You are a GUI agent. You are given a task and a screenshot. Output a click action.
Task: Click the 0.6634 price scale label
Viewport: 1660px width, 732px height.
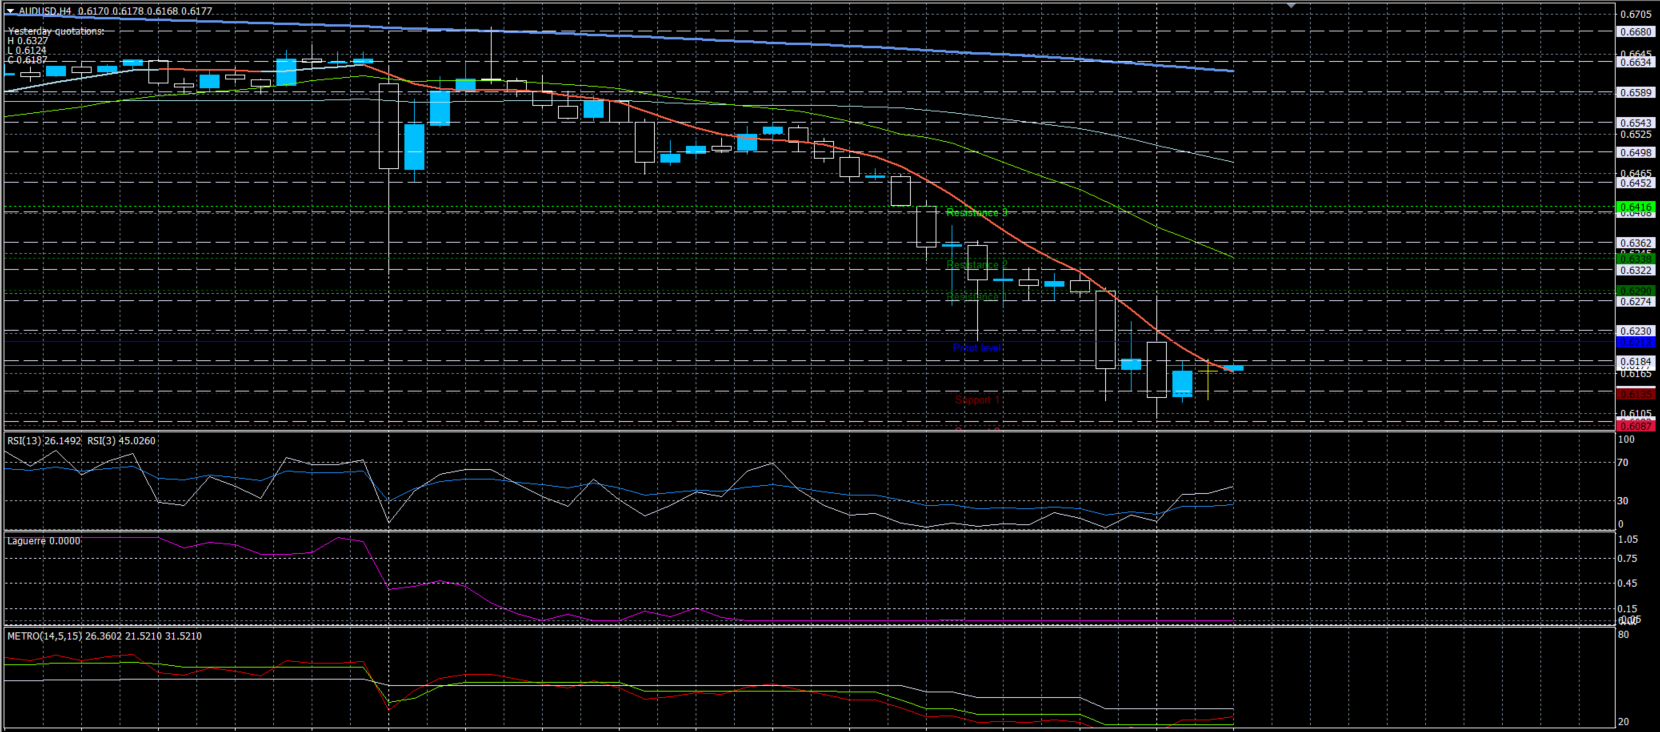[x=1636, y=62]
